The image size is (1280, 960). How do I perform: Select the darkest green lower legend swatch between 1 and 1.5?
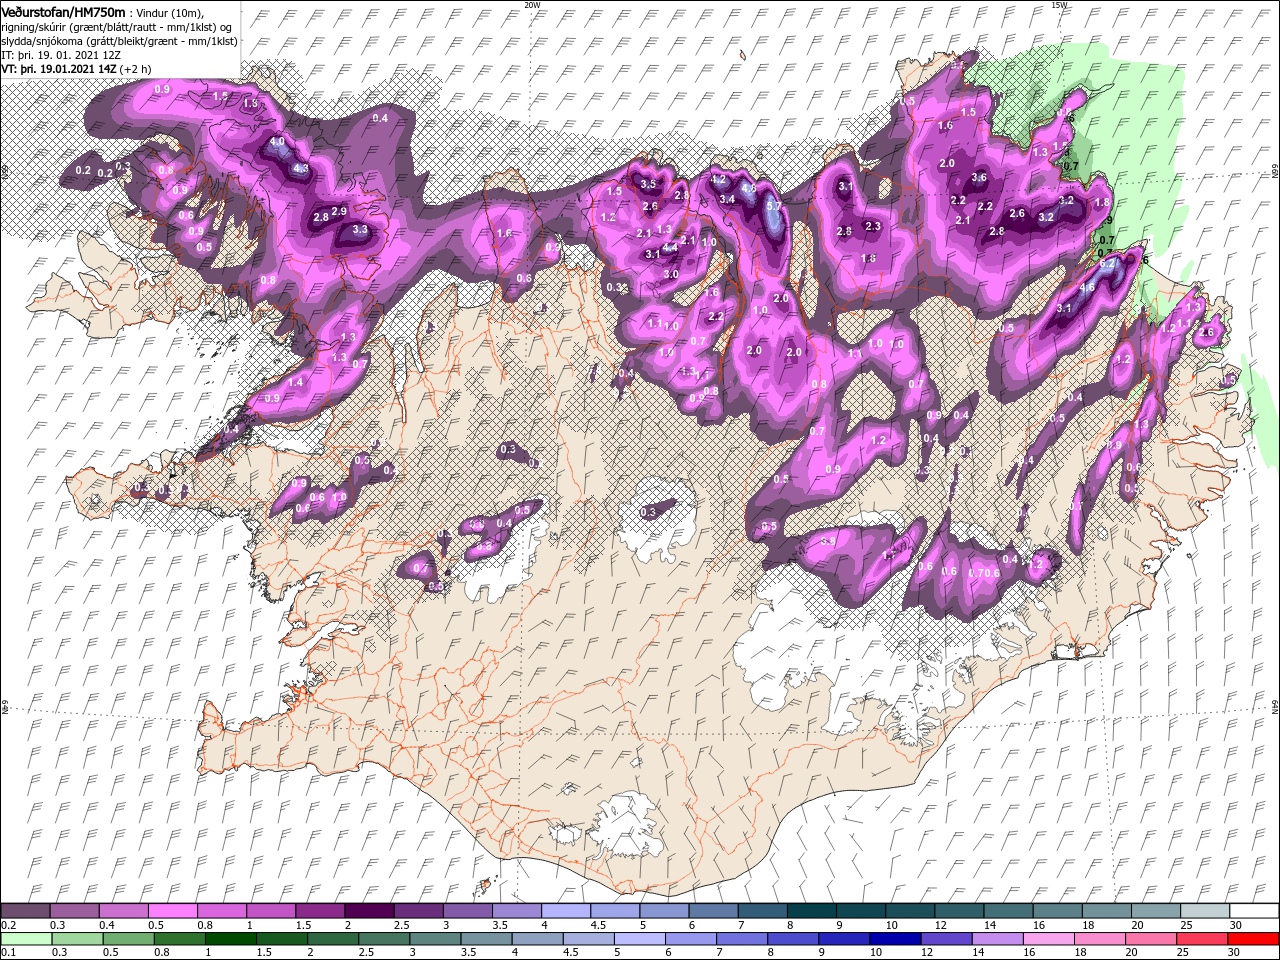click(x=230, y=939)
